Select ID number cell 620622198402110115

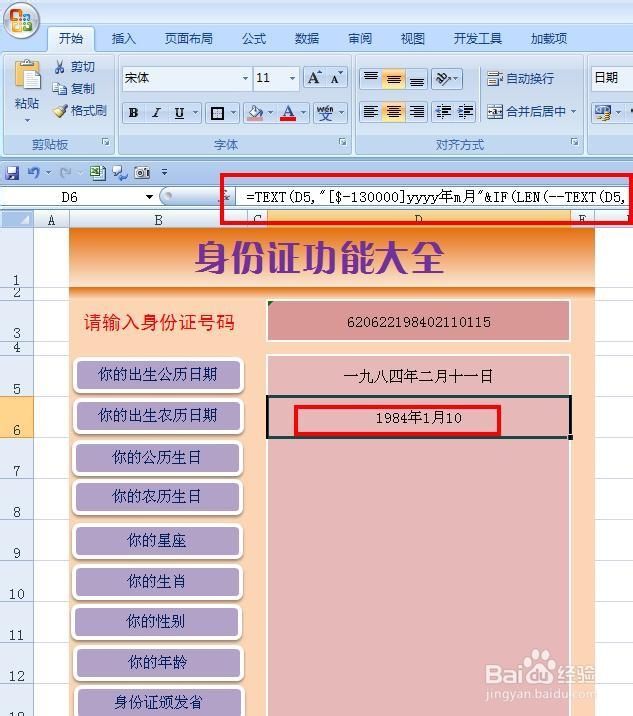tap(418, 321)
